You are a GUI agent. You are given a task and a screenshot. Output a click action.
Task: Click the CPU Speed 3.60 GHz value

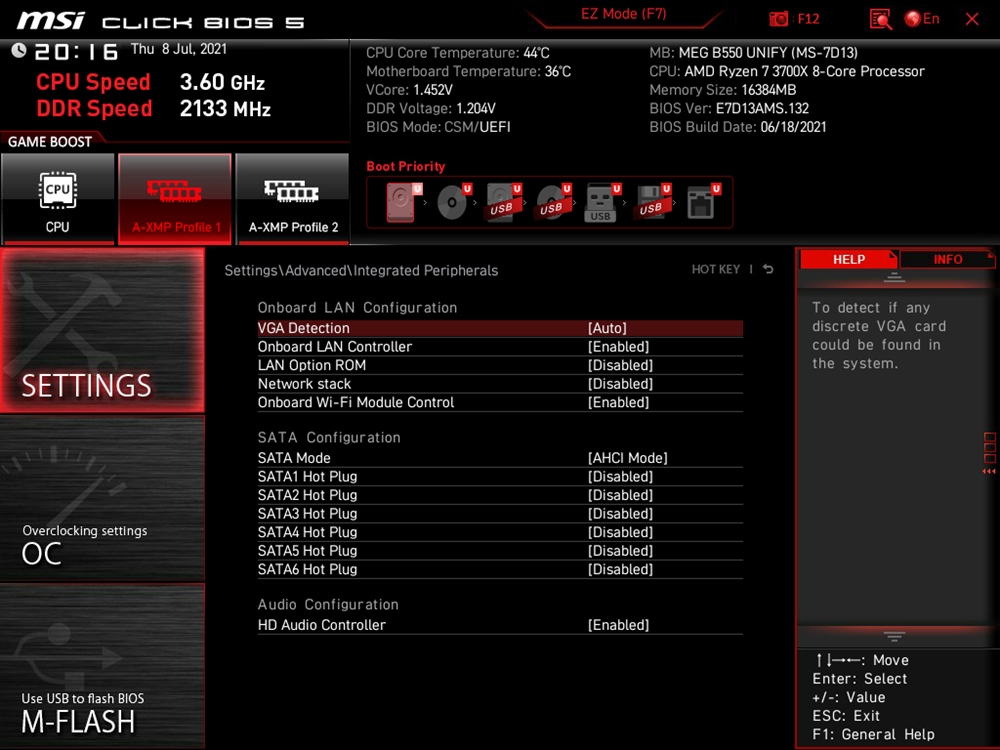tap(222, 82)
